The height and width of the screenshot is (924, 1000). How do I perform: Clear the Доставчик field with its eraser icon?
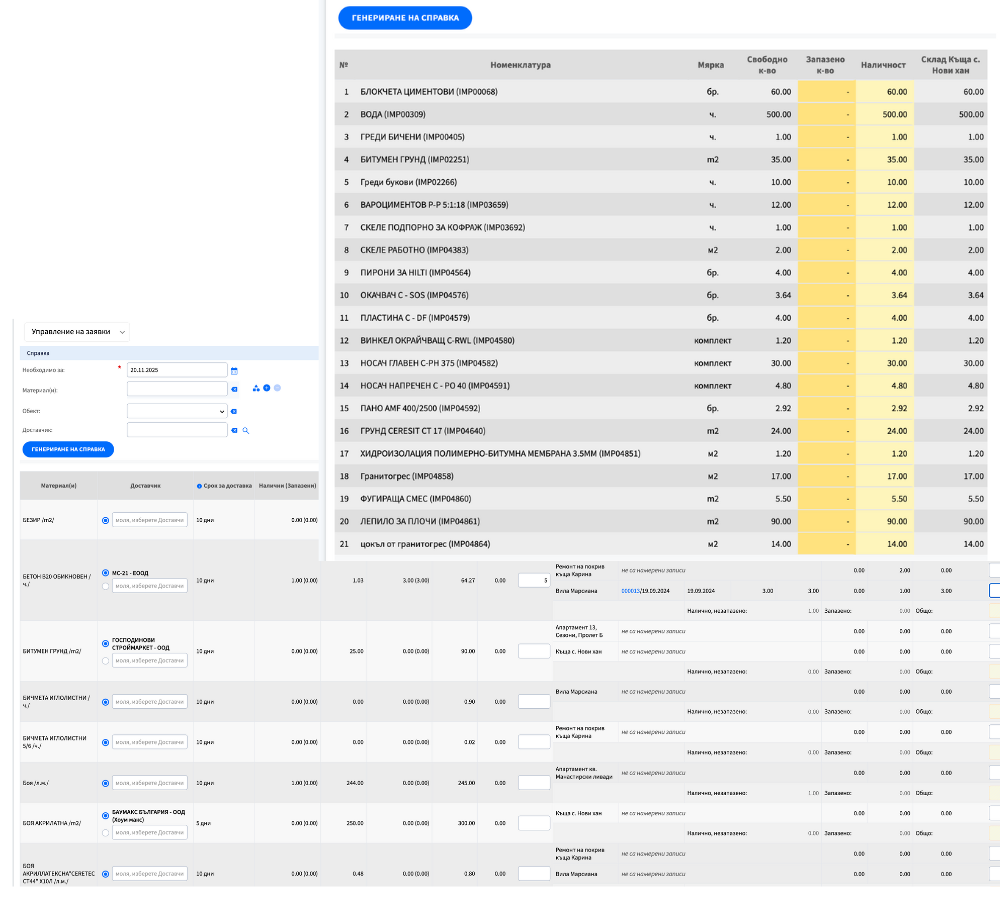(x=234, y=430)
